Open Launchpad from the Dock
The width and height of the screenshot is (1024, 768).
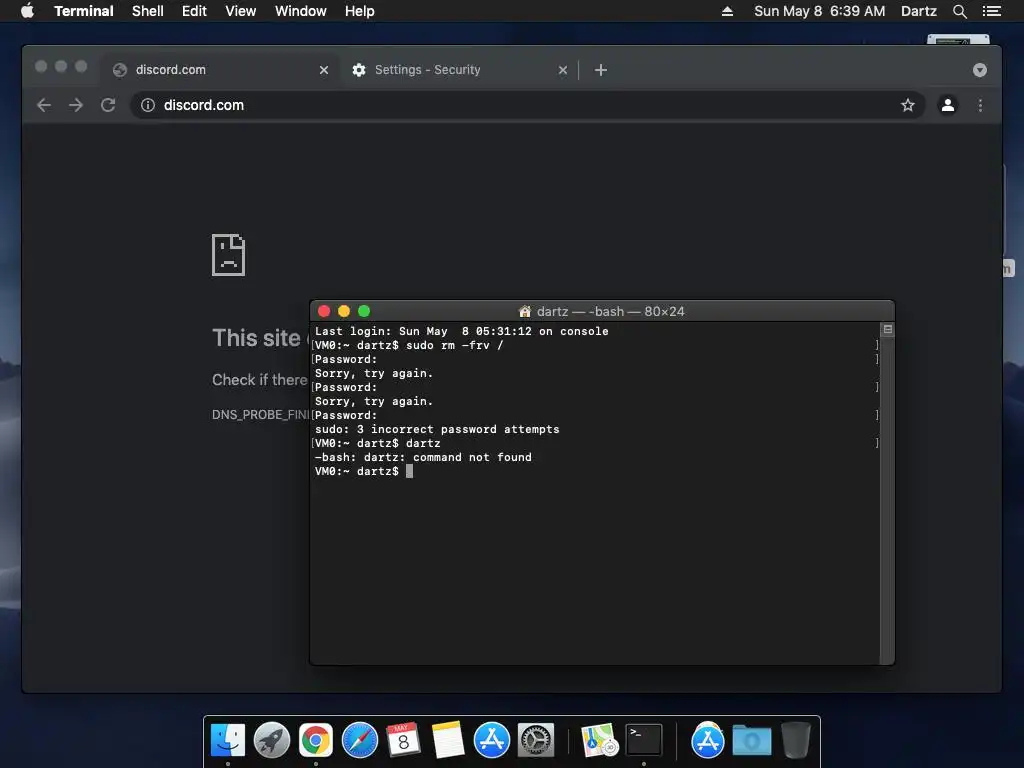(x=272, y=741)
